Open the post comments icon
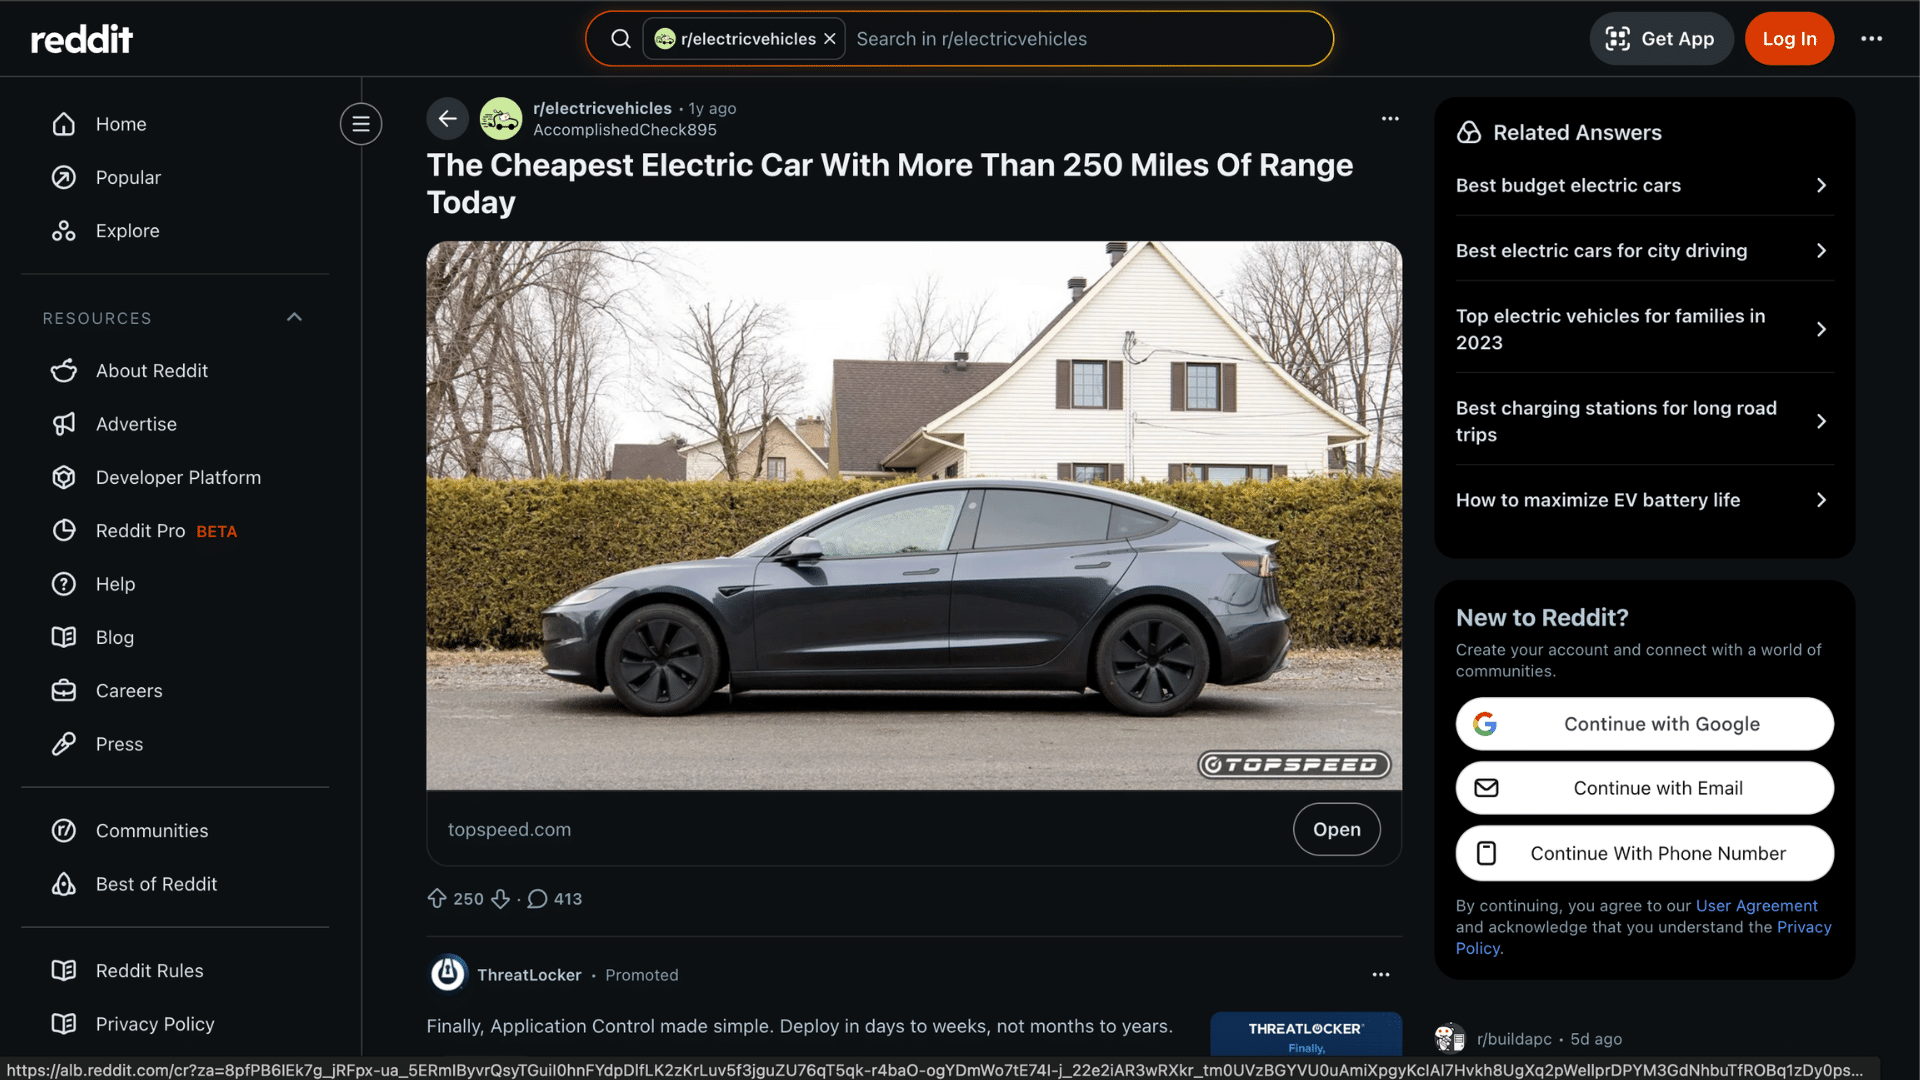 tap(538, 899)
